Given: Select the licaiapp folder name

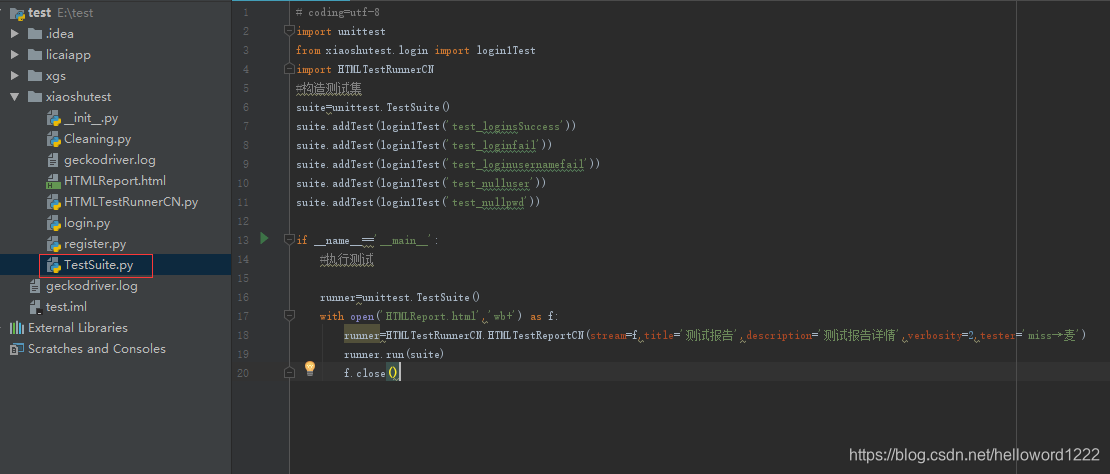Looking at the screenshot, I should click(68, 54).
